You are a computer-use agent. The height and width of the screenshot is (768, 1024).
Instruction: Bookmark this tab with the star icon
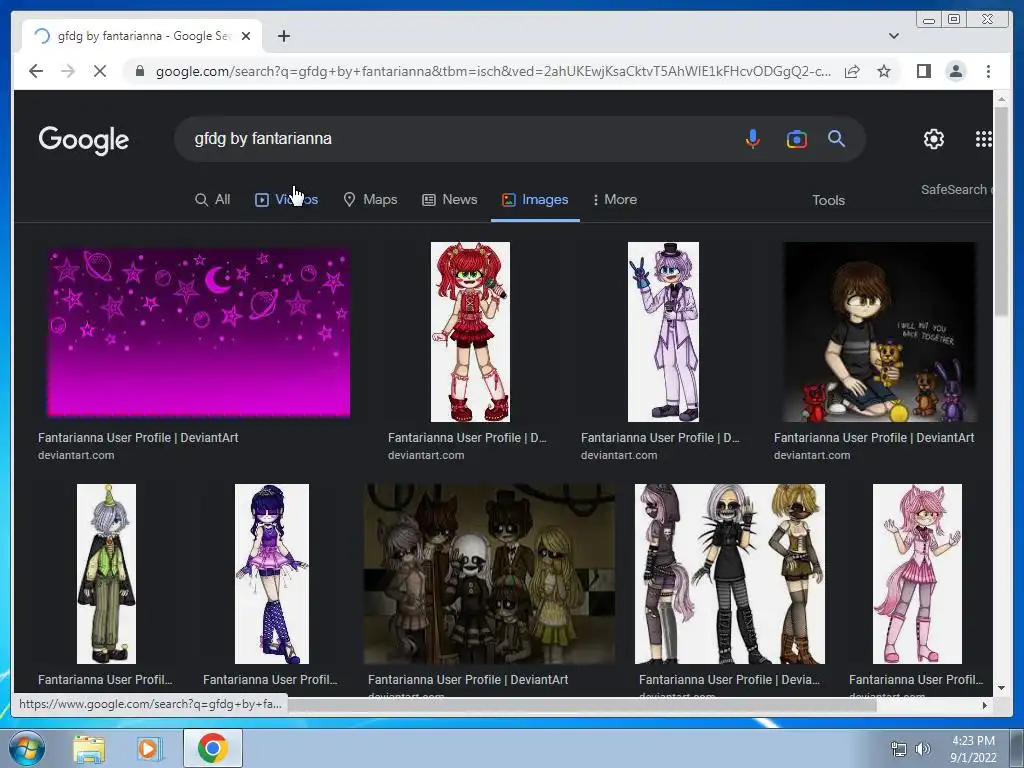[x=884, y=71]
